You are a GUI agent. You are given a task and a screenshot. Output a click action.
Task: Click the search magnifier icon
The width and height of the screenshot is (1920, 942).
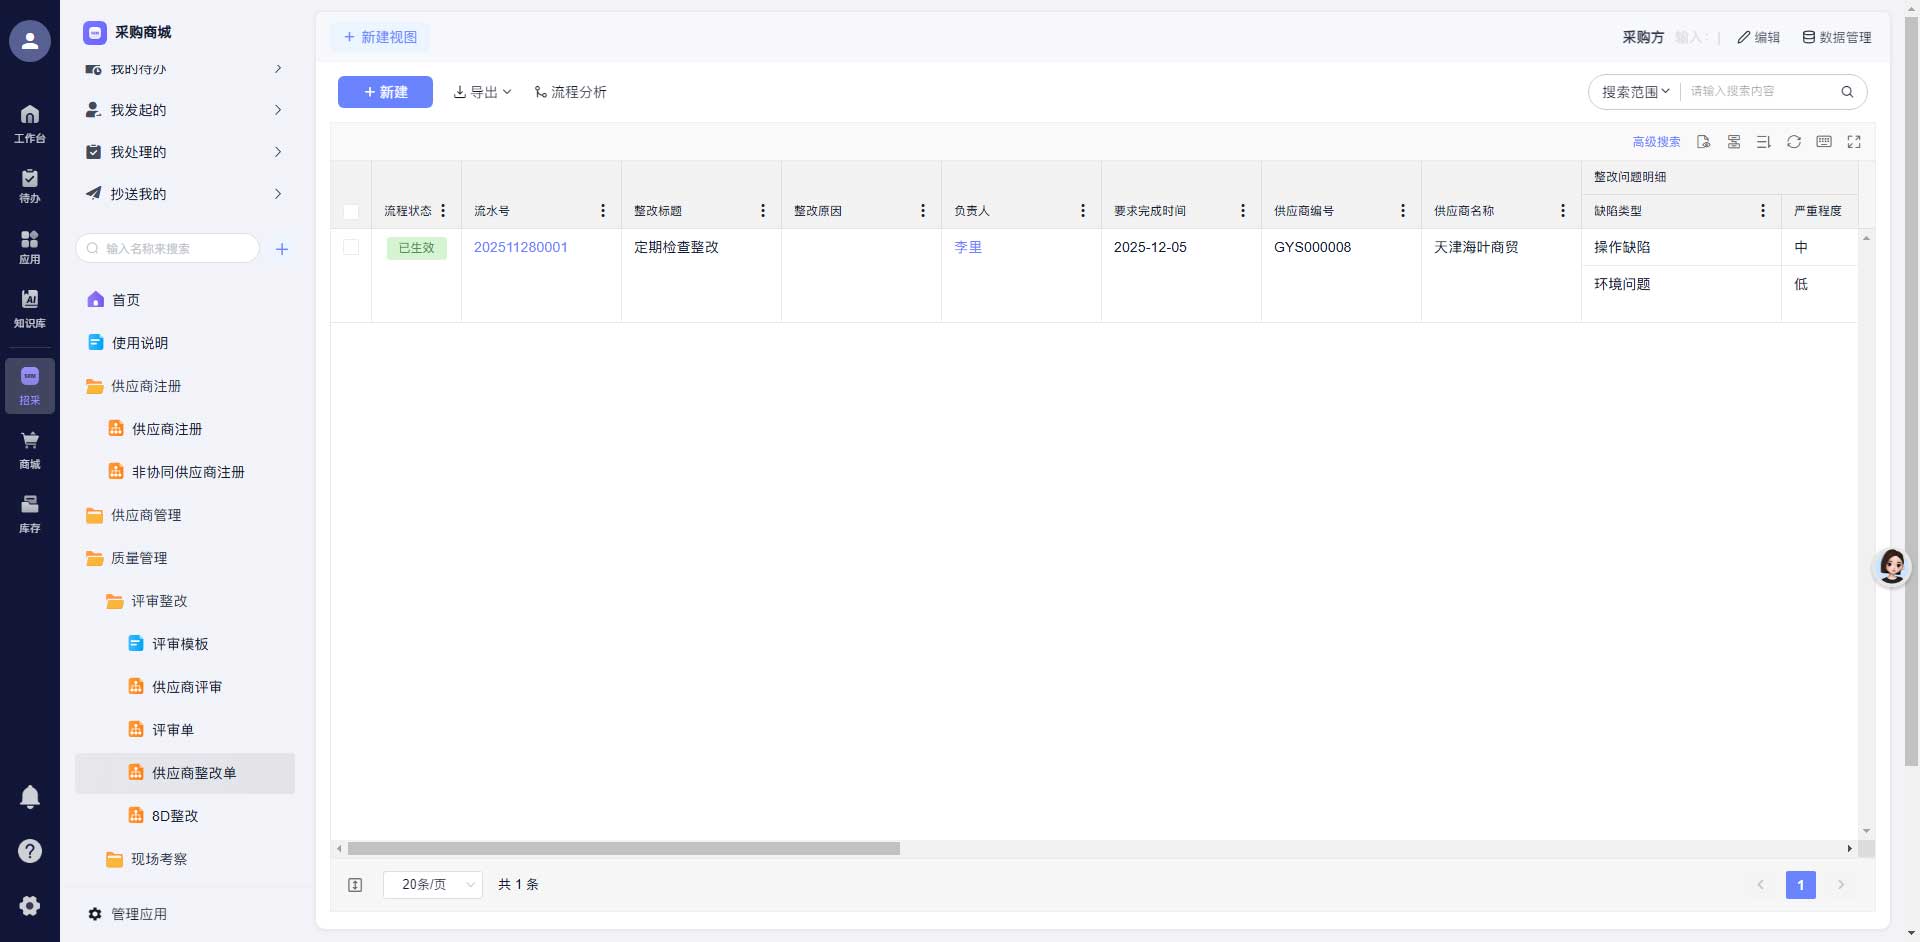click(x=1847, y=92)
